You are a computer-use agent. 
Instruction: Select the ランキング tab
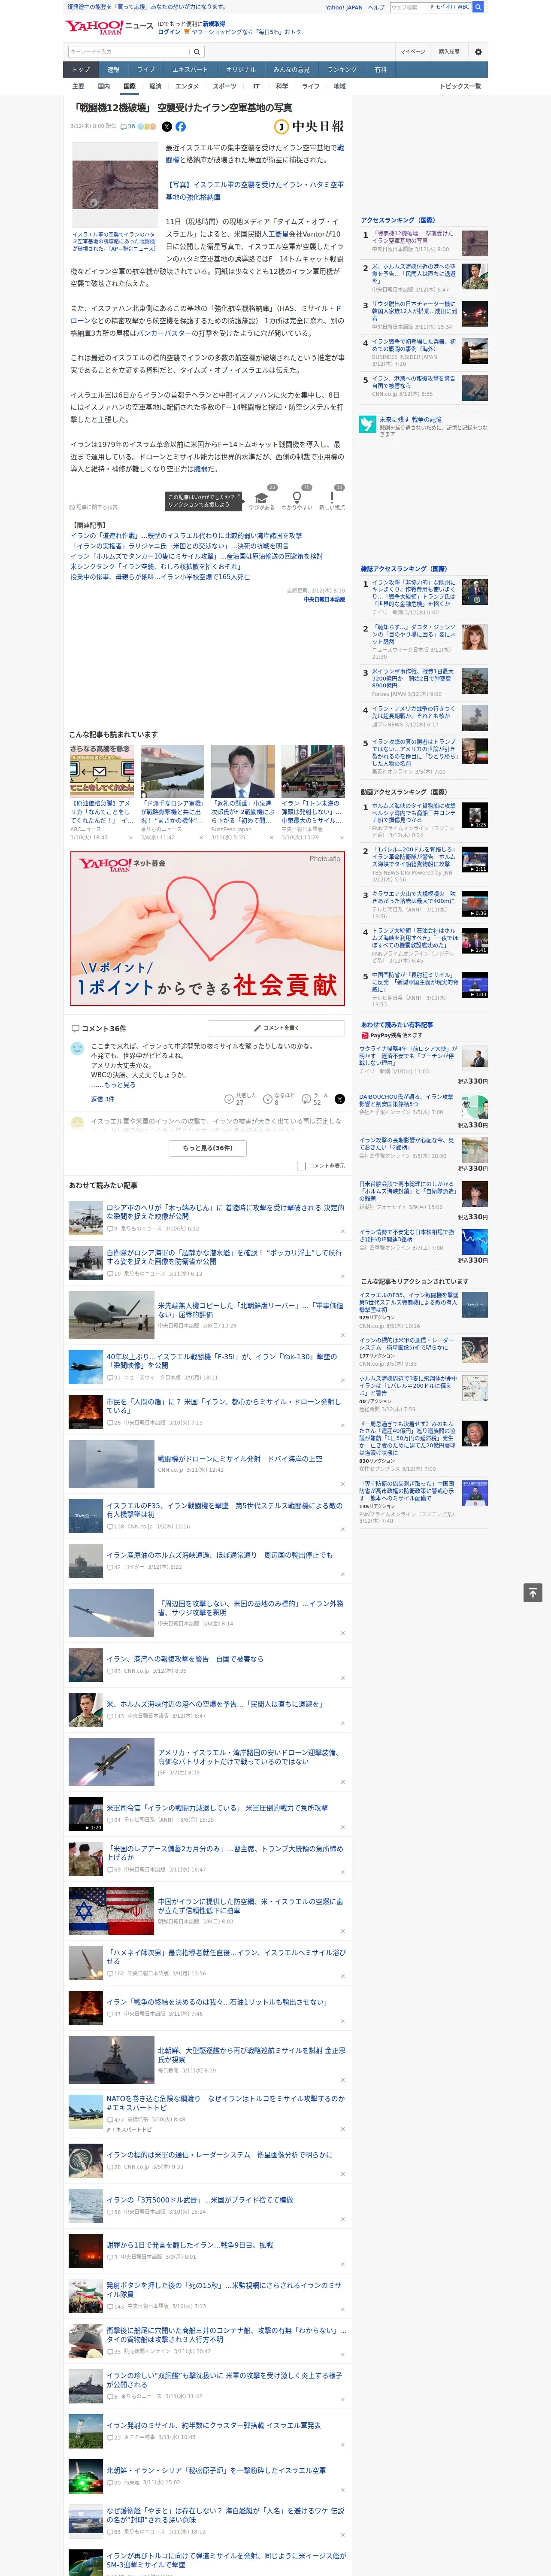coord(342,70)
